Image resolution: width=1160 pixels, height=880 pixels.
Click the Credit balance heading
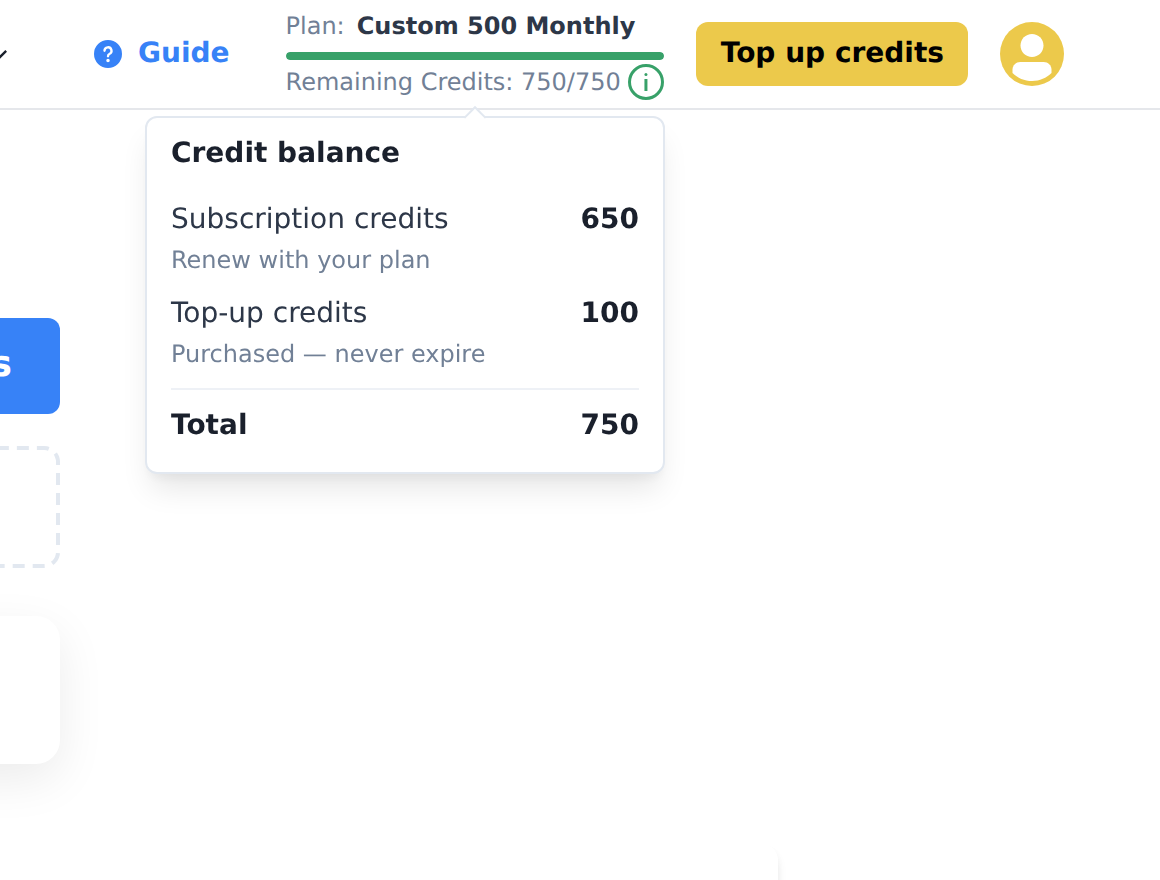coord(286,152)
